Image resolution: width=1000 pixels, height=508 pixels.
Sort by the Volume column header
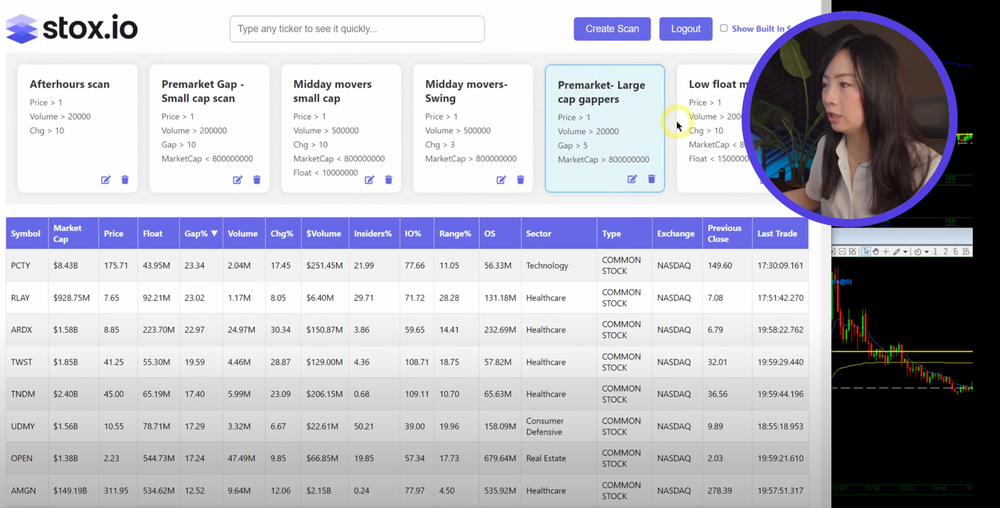click(x=244, y=233)
